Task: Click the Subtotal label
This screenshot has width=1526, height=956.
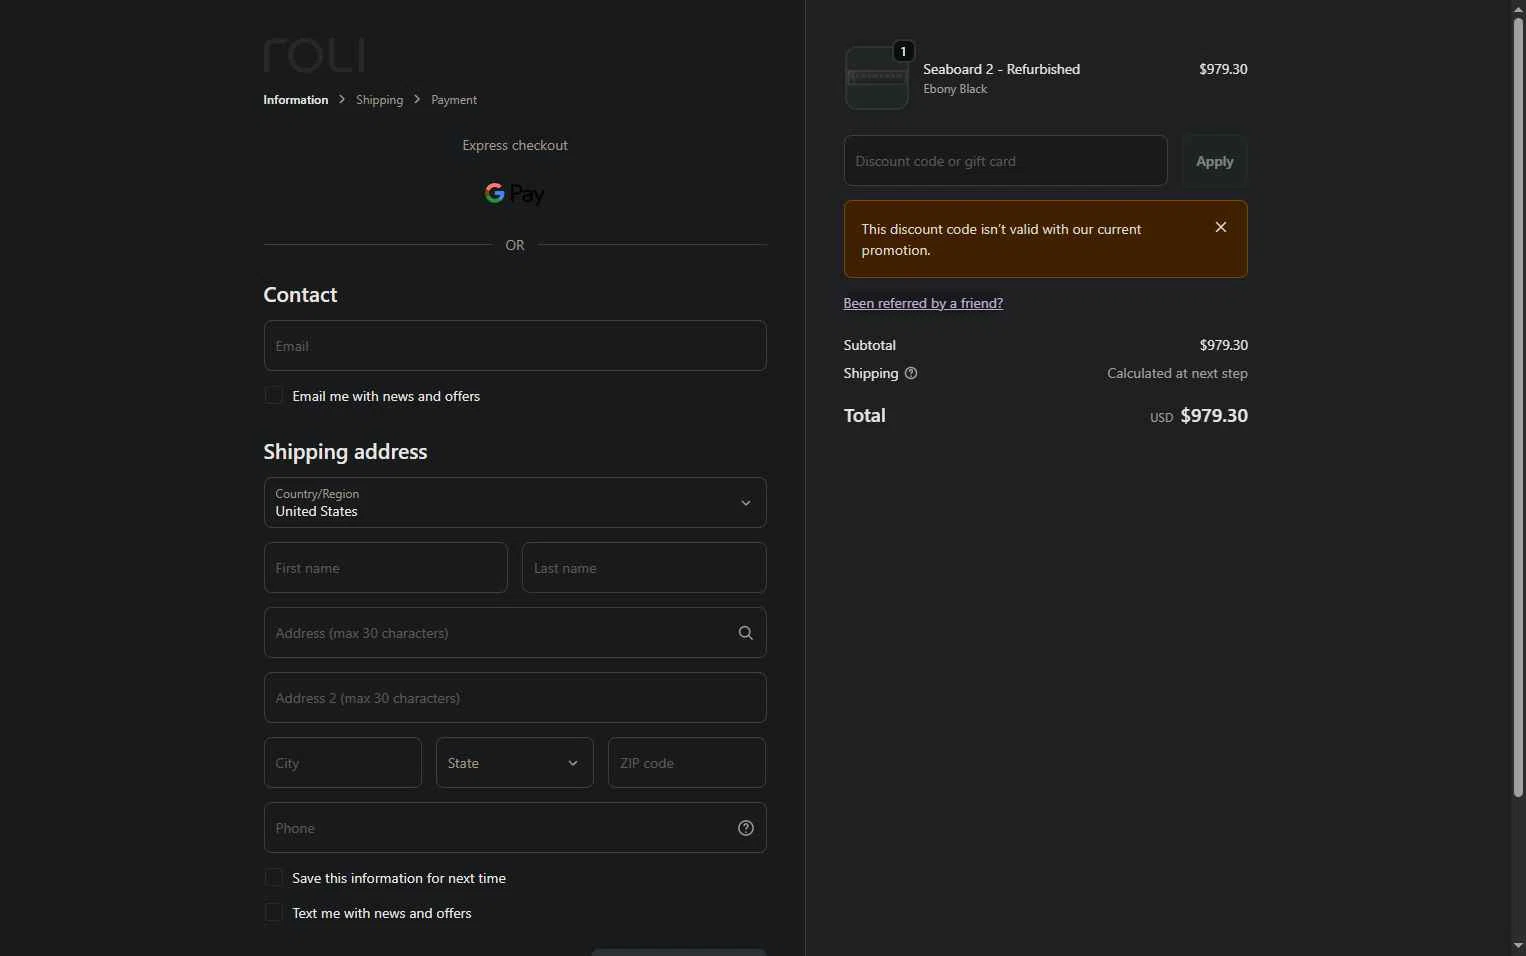Action: pyautogui.click(x=869, y=345)
